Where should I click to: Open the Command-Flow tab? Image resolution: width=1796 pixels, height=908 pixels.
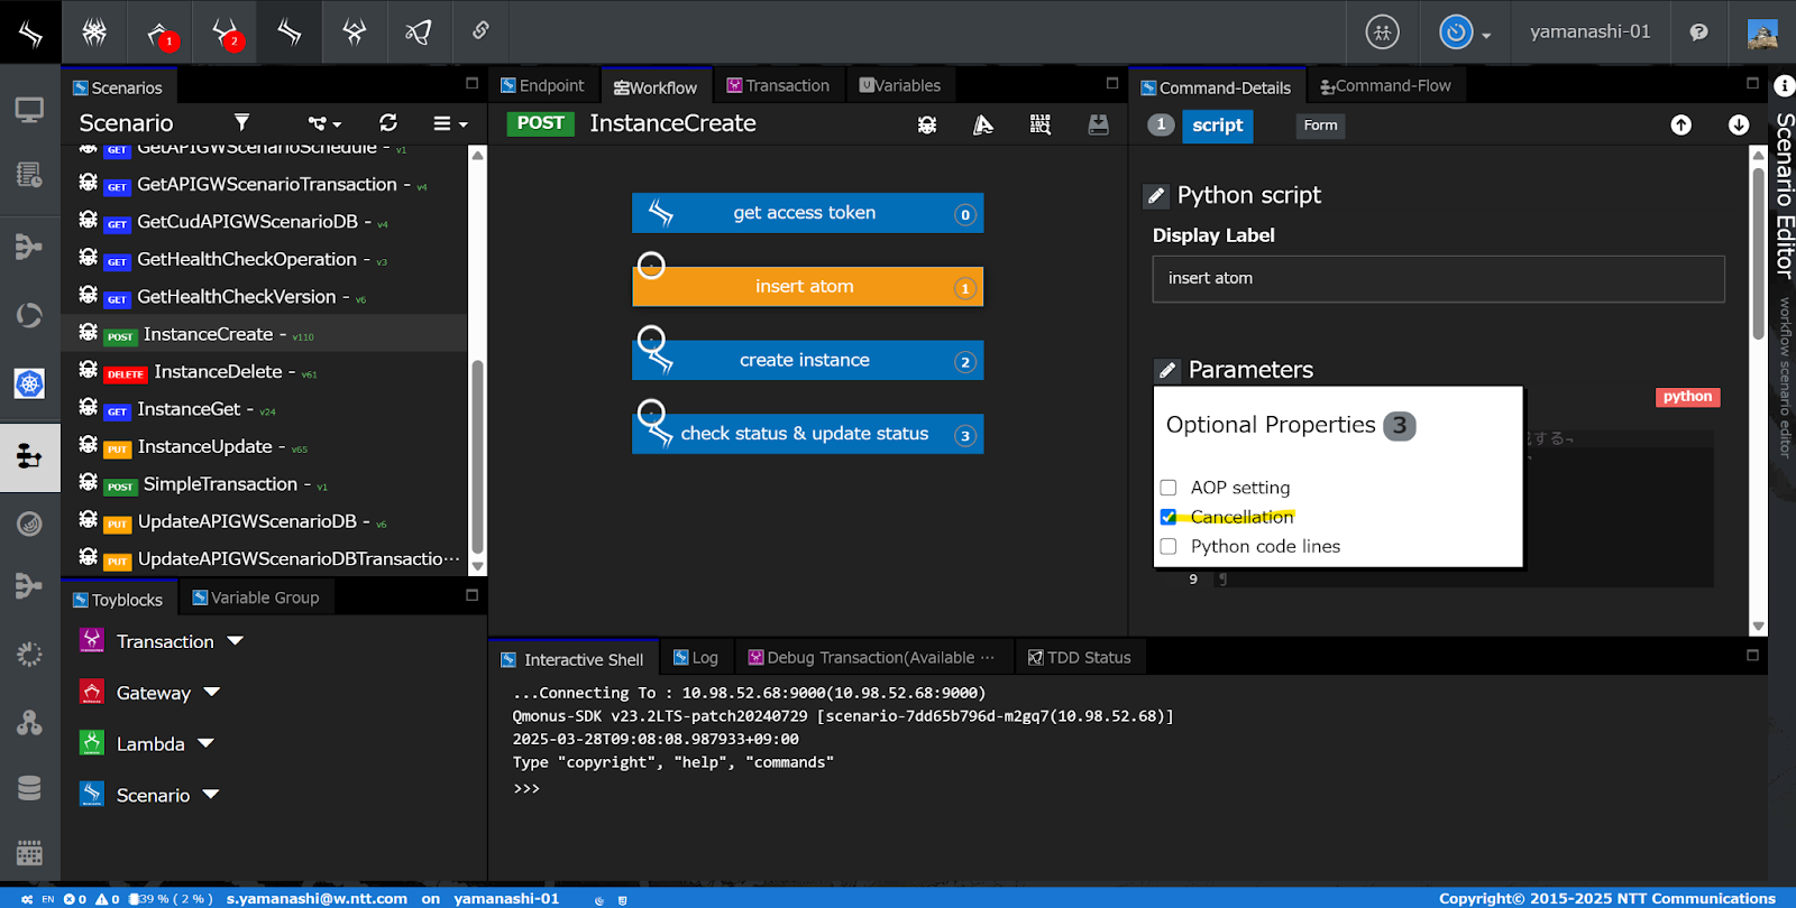click(x=1385, y=86)
